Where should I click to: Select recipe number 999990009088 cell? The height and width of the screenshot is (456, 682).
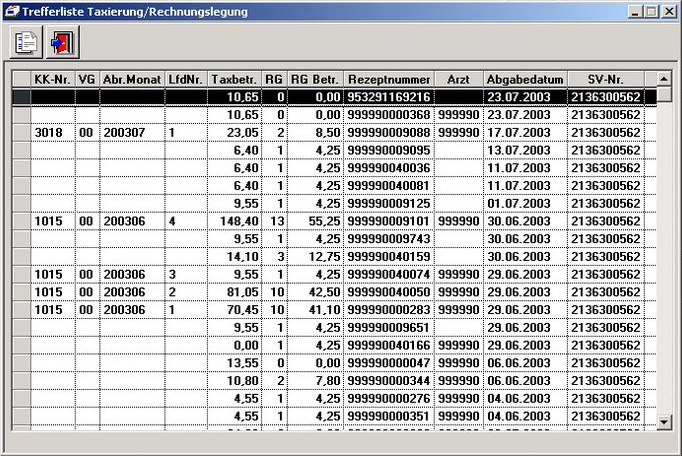click(x=389, y=132)
